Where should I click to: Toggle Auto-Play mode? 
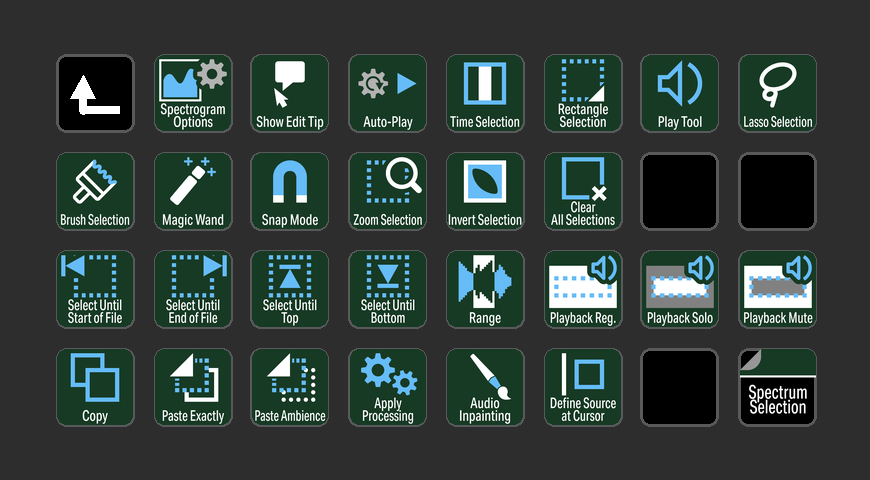pos(387,93)
